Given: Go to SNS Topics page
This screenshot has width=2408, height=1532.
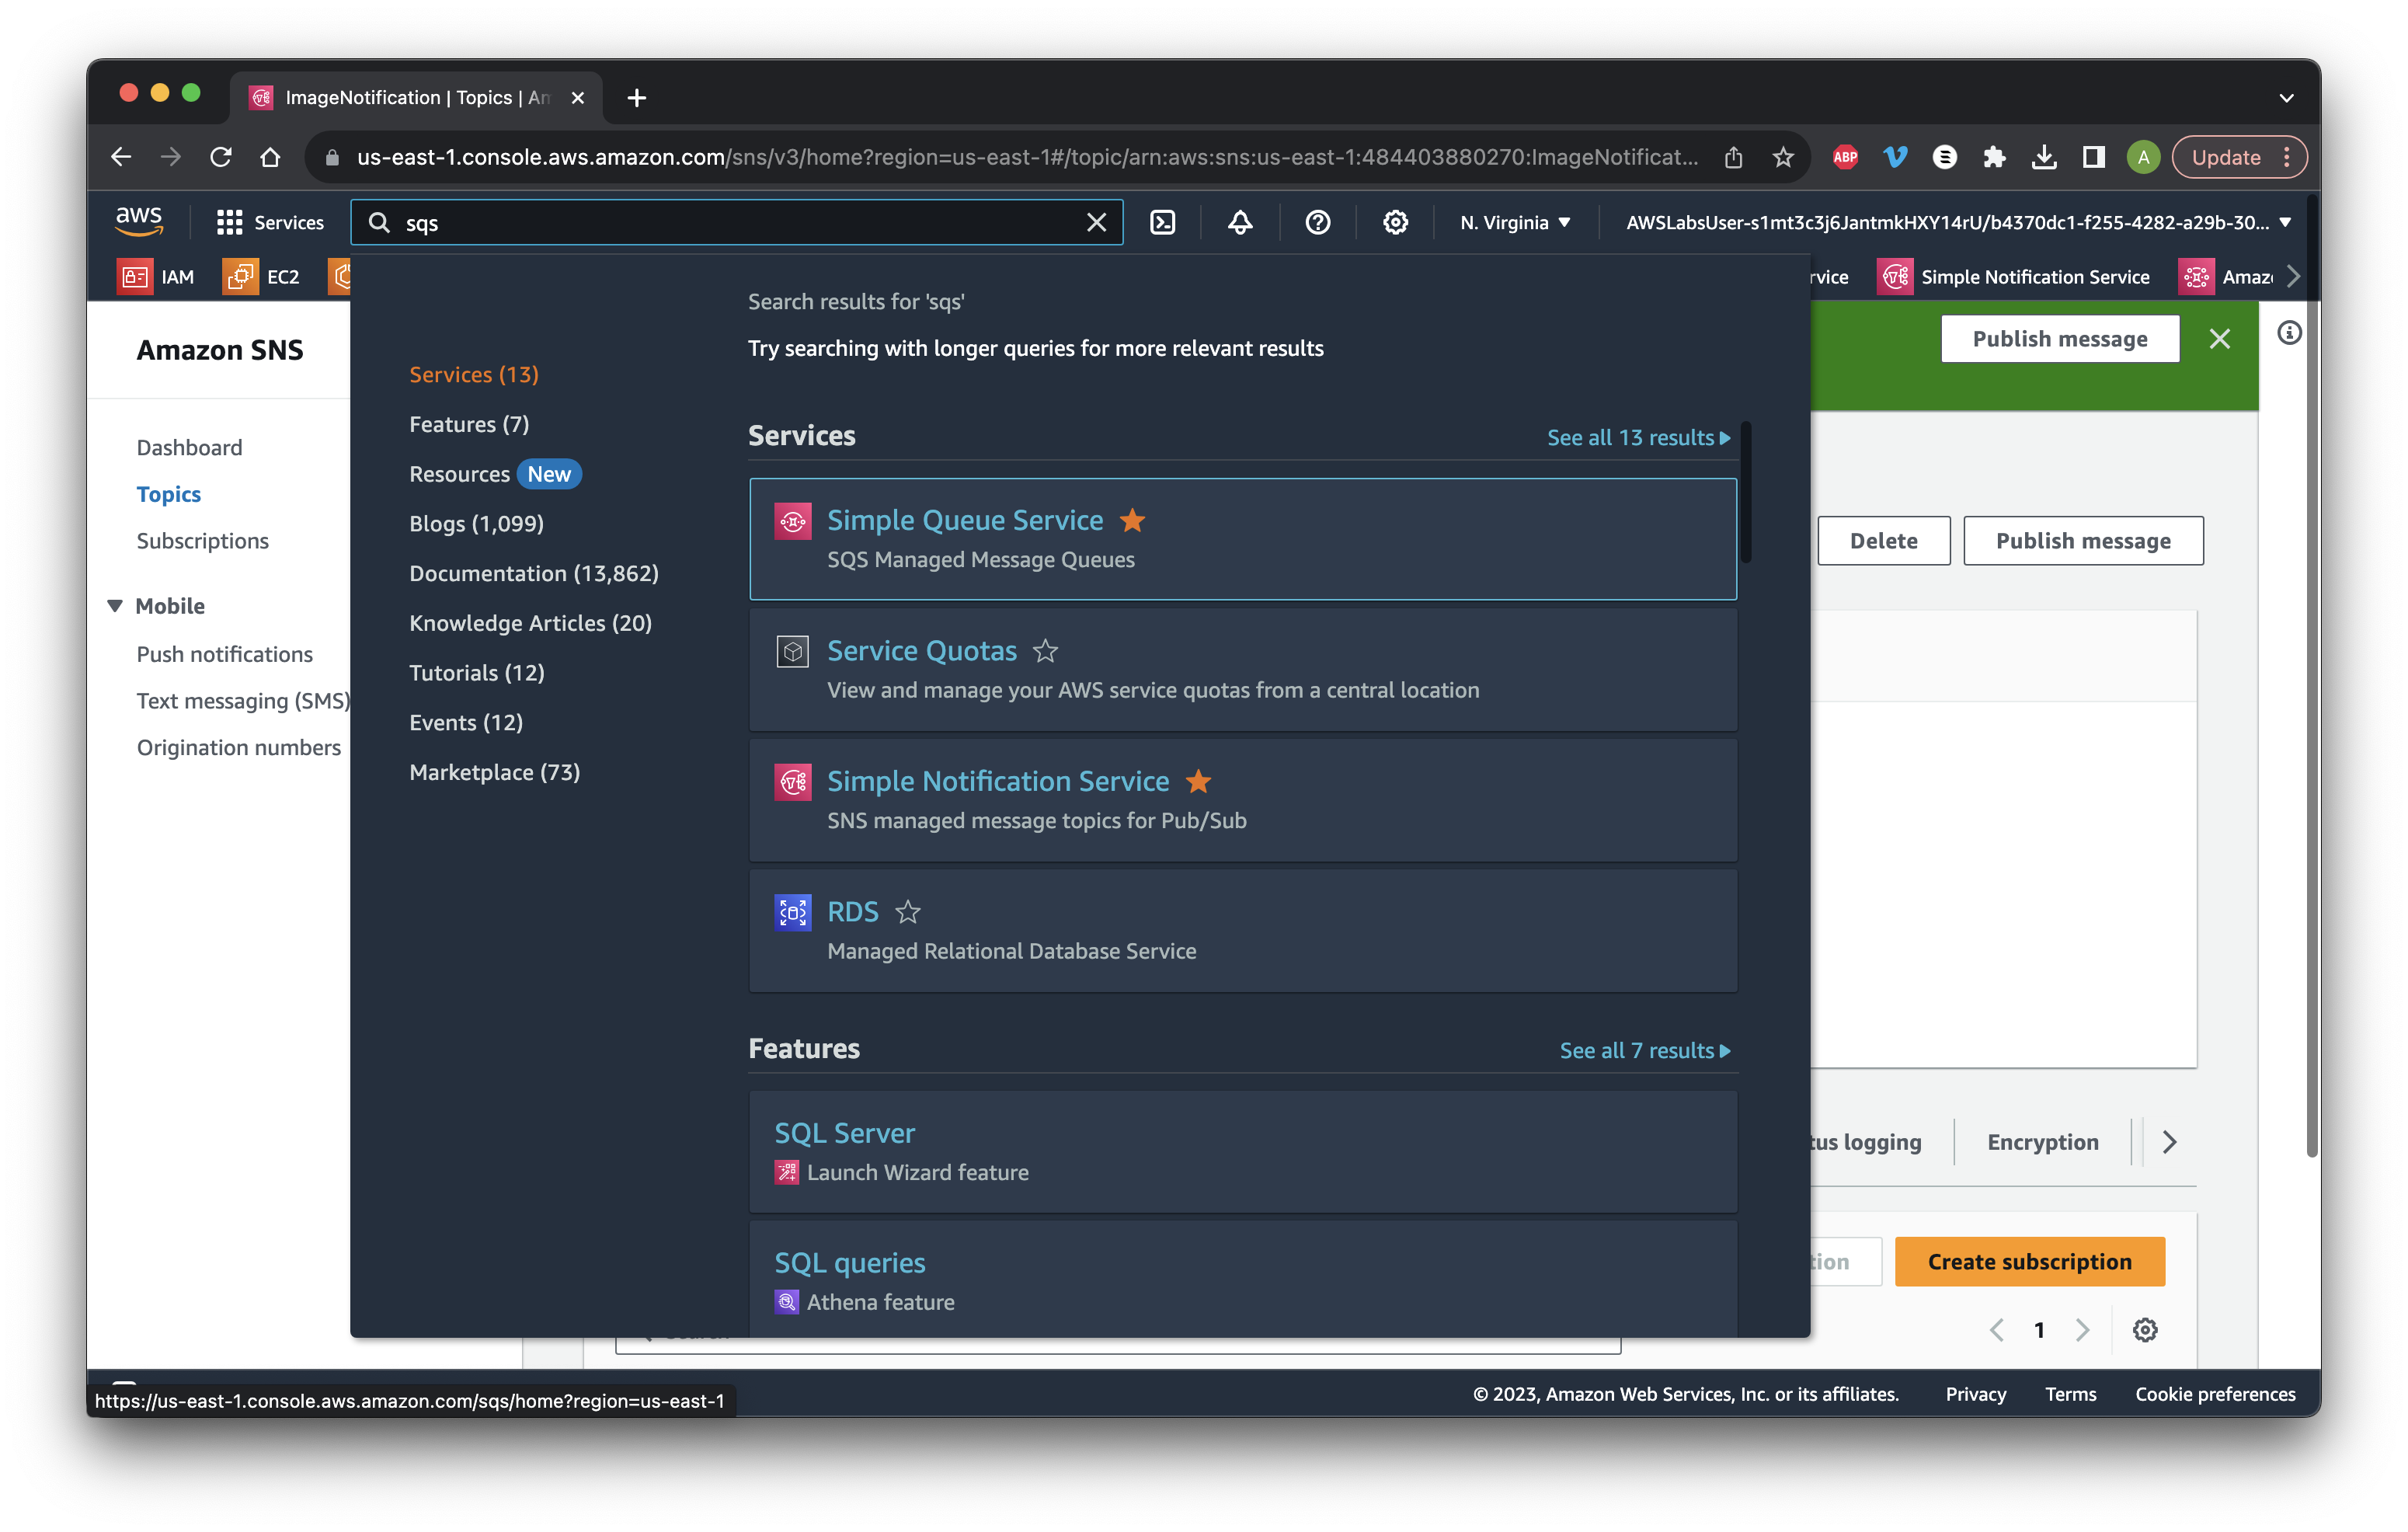Looking at the screenshot, I should 168,494.
